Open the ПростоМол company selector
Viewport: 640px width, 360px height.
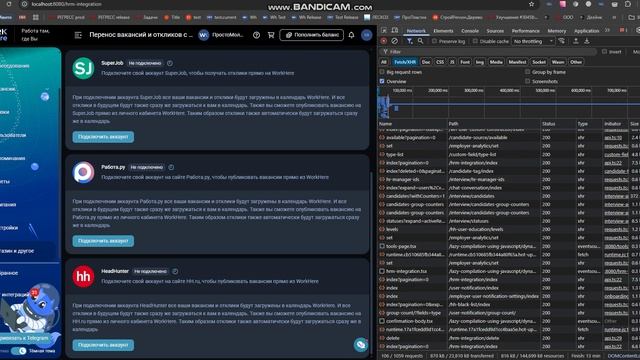221,35
